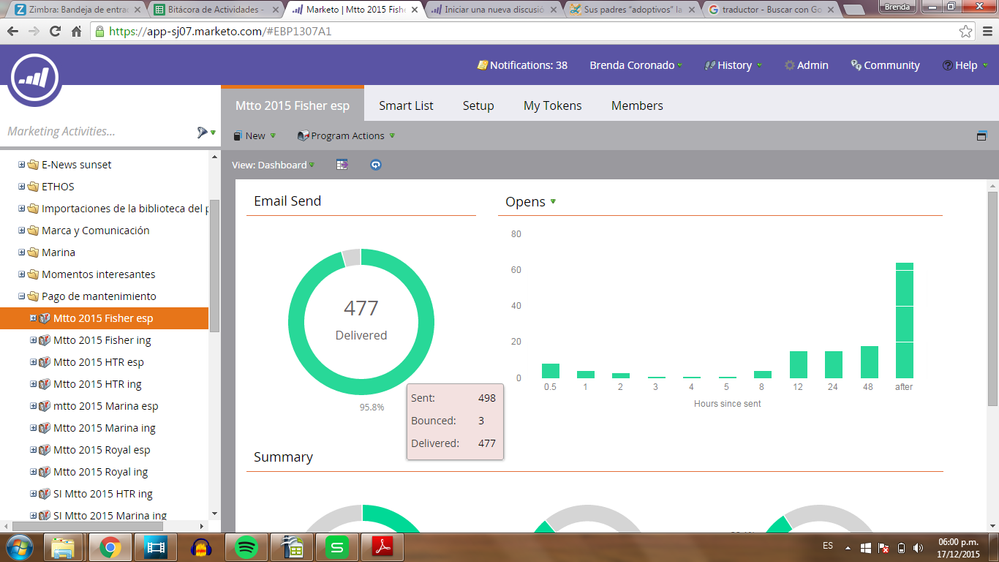Open the New dropdown menu
This screenshot has width=999, height=562.
[x=255, y=136]
